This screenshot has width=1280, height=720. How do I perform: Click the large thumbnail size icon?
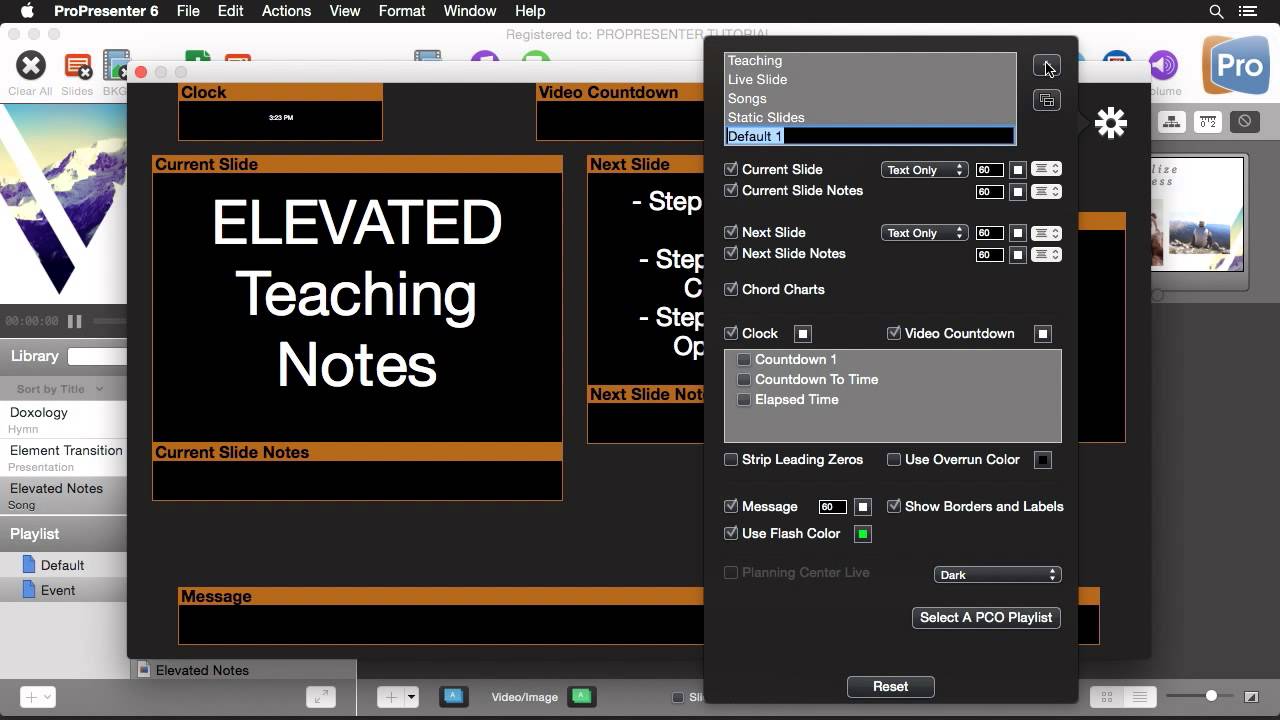point(1251,697)
